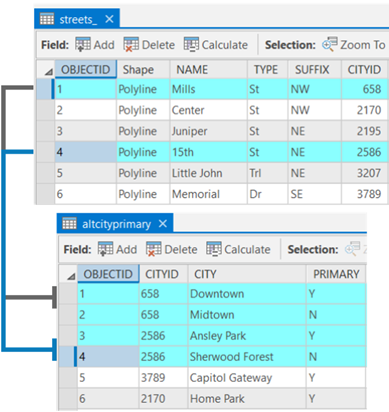Click PRIMARY value Y in Ansley Park row
Image resolution: width=389 pixels, height=412 pixels.
click(336, 336)
